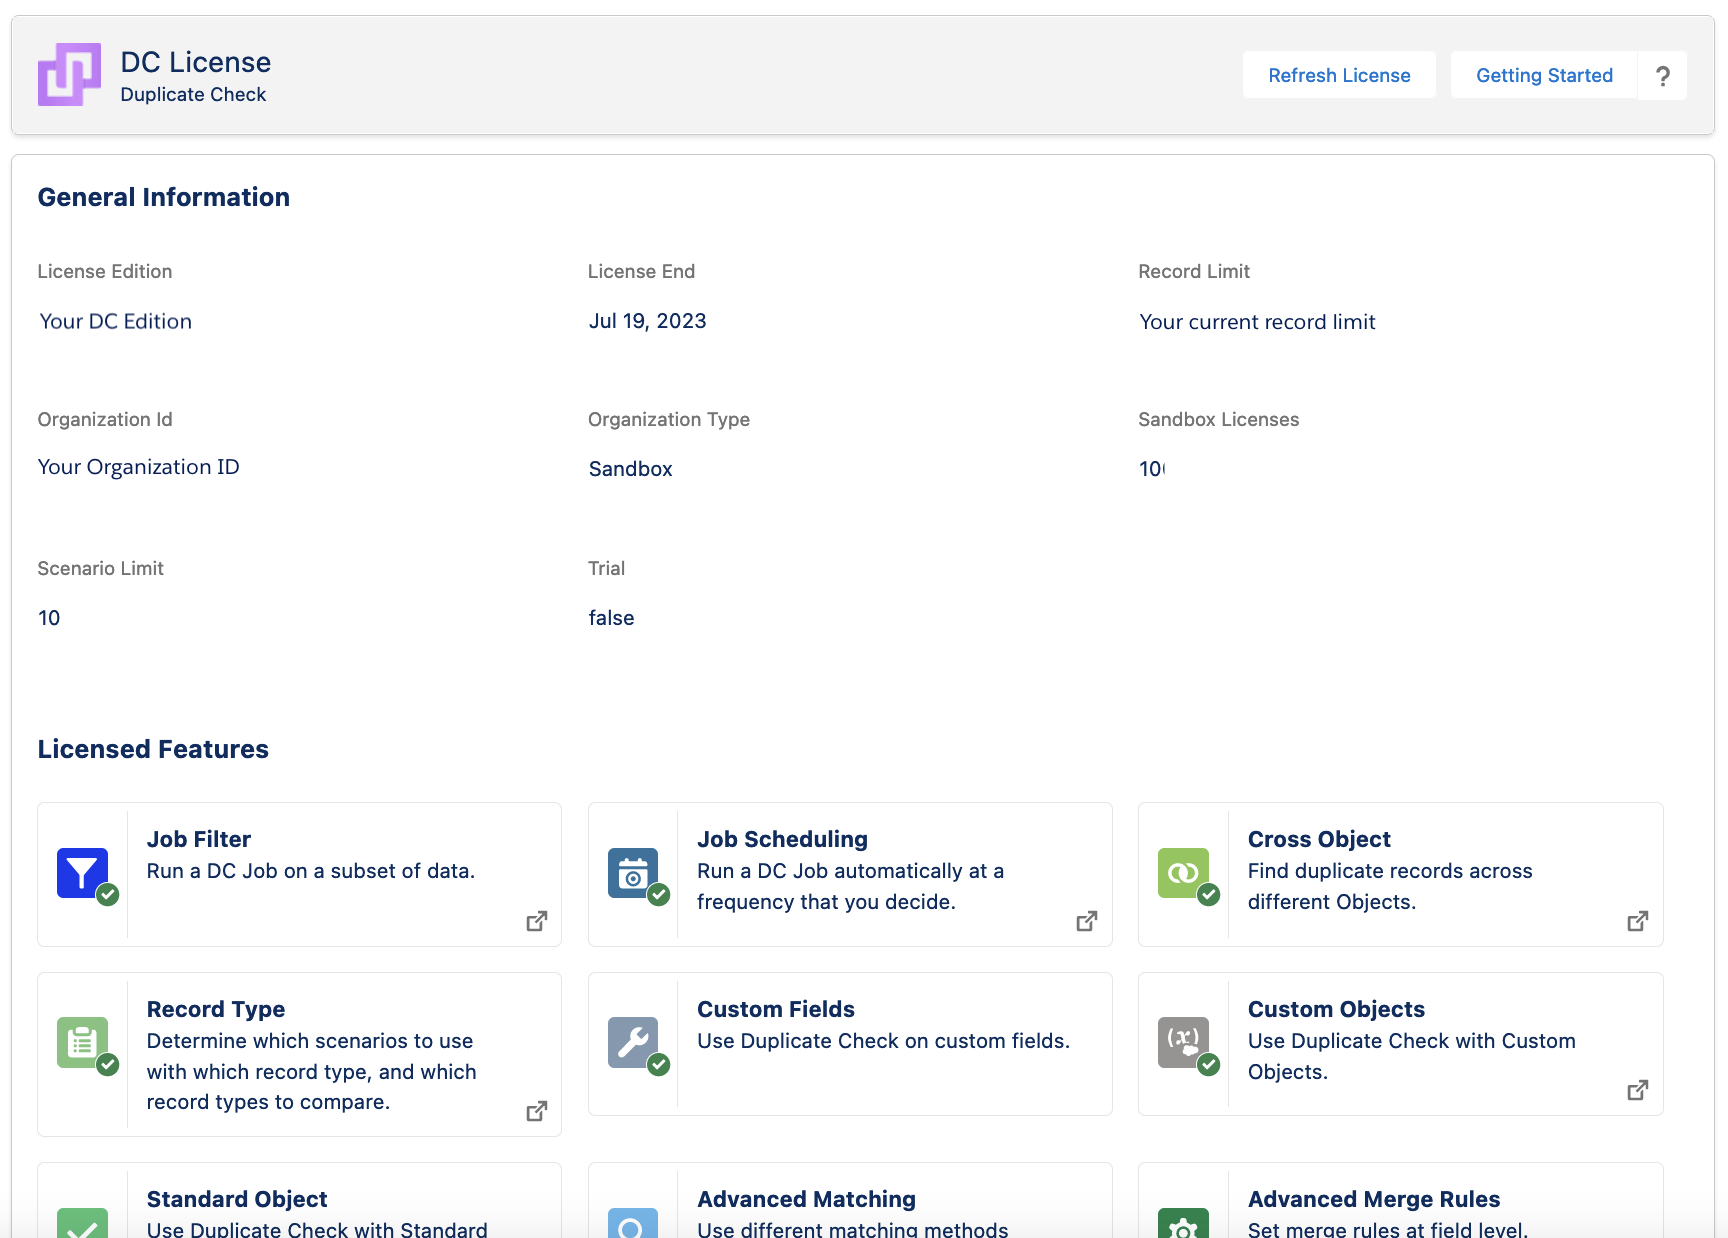Image resolution: width=1728 pixels, height=1238 pixels.
Task: Click the Custom Fields wrench icon
Action: (633, 1043)
